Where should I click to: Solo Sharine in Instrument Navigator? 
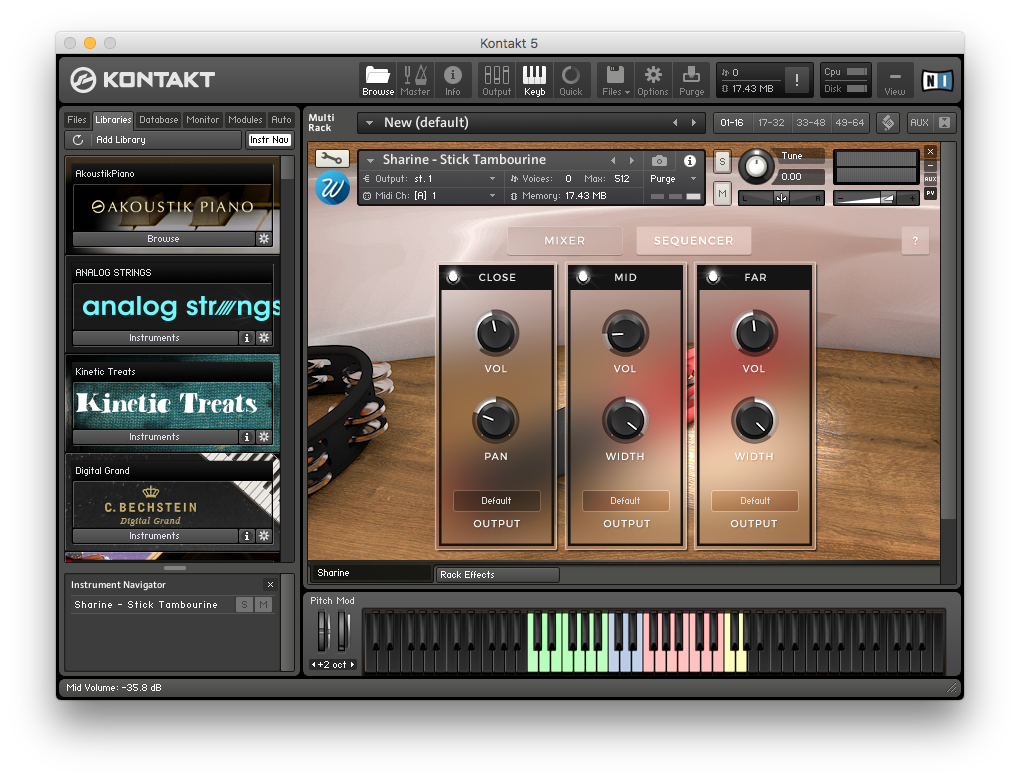click(x=244, y=604)
